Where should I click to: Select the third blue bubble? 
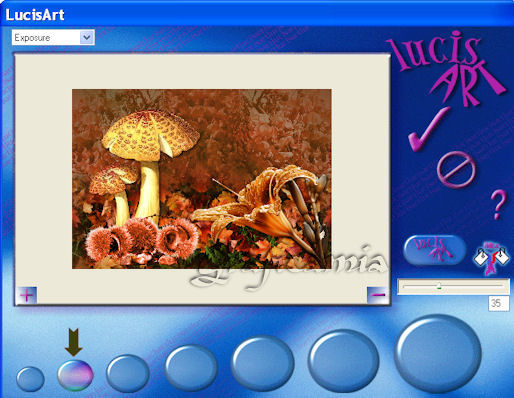(128, 373)
